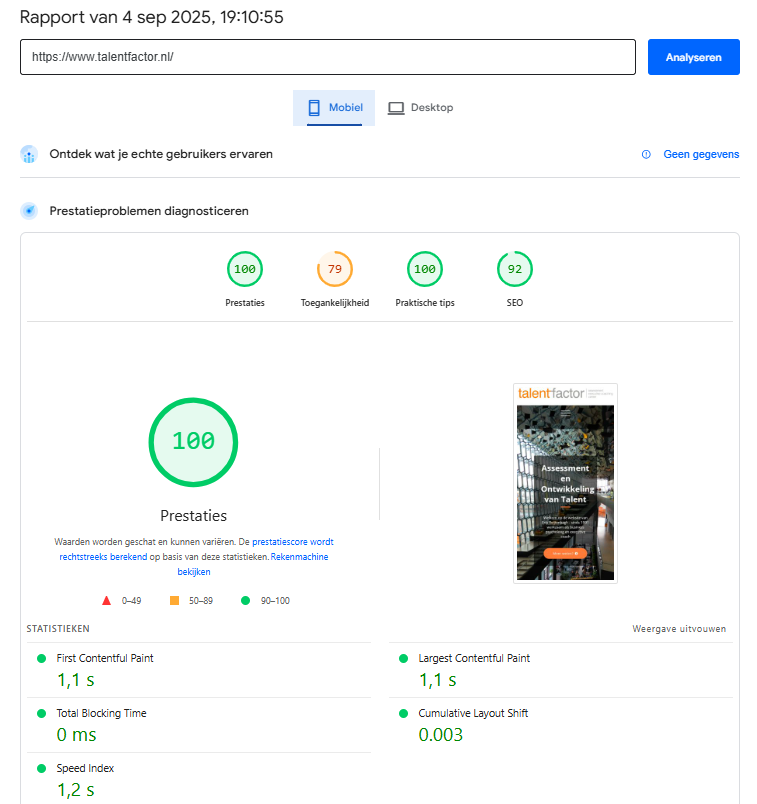Select the Praktische tips score gauge
Image resolution: width=757 pixels, height=804 pixels.
click(x=425, y=269)
